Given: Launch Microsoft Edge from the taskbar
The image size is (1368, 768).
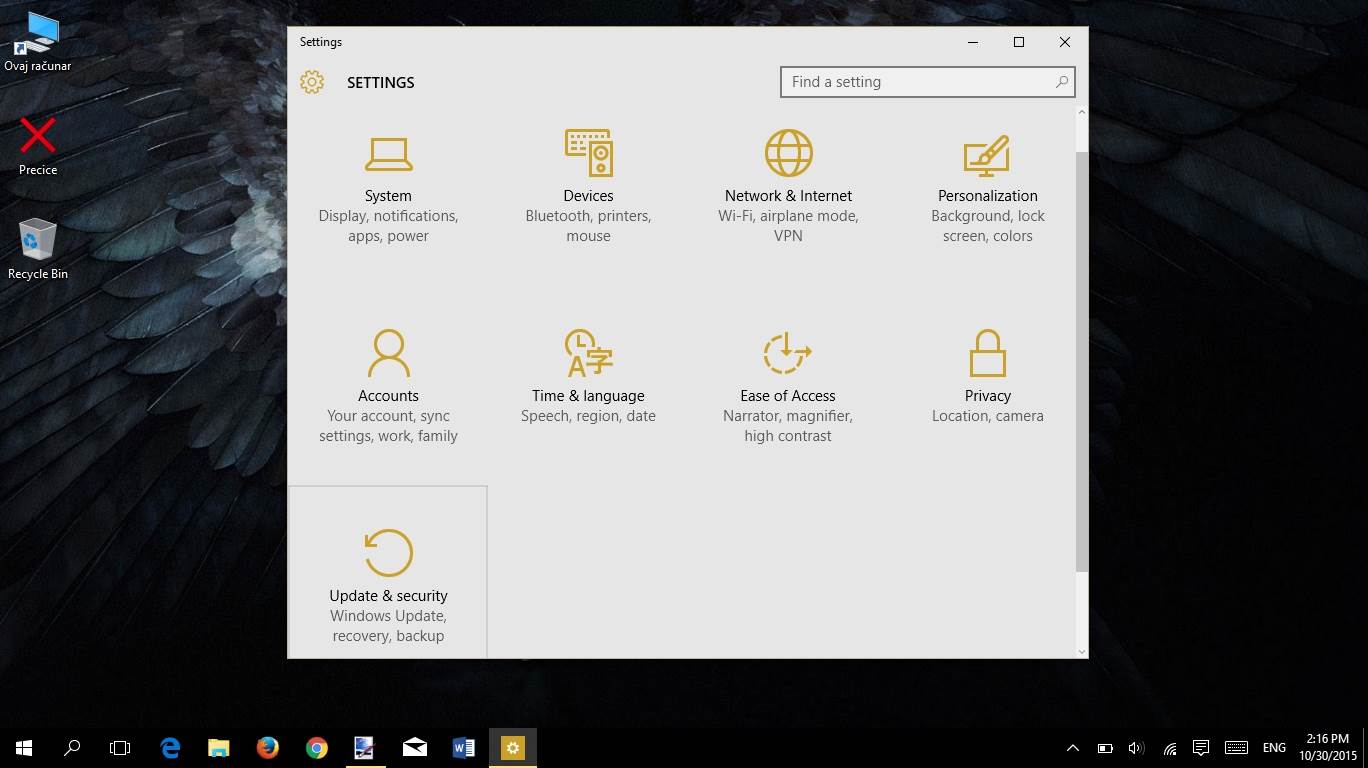Looking at the screenshot, I should point(170,748).
